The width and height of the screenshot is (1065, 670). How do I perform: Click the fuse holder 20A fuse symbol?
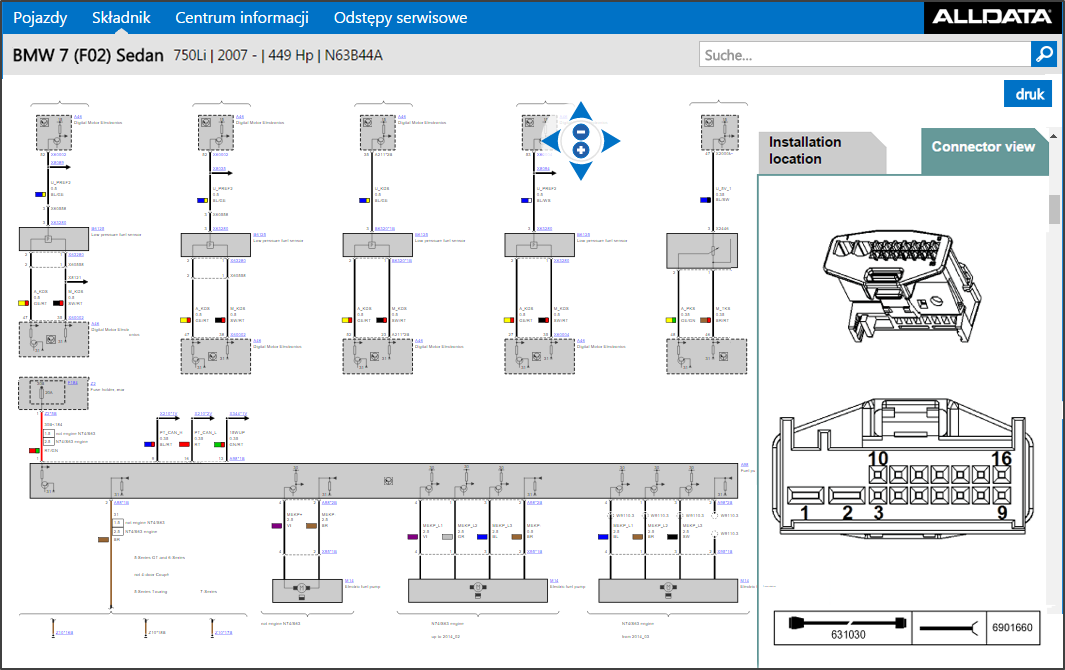[43, 393]
